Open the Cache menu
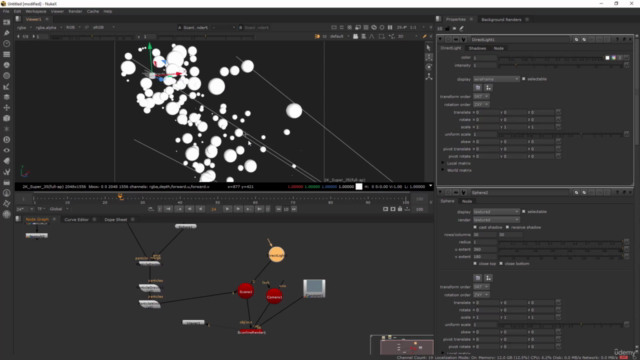This screenshot has height=360, width=640. click(x=93, y=11)
